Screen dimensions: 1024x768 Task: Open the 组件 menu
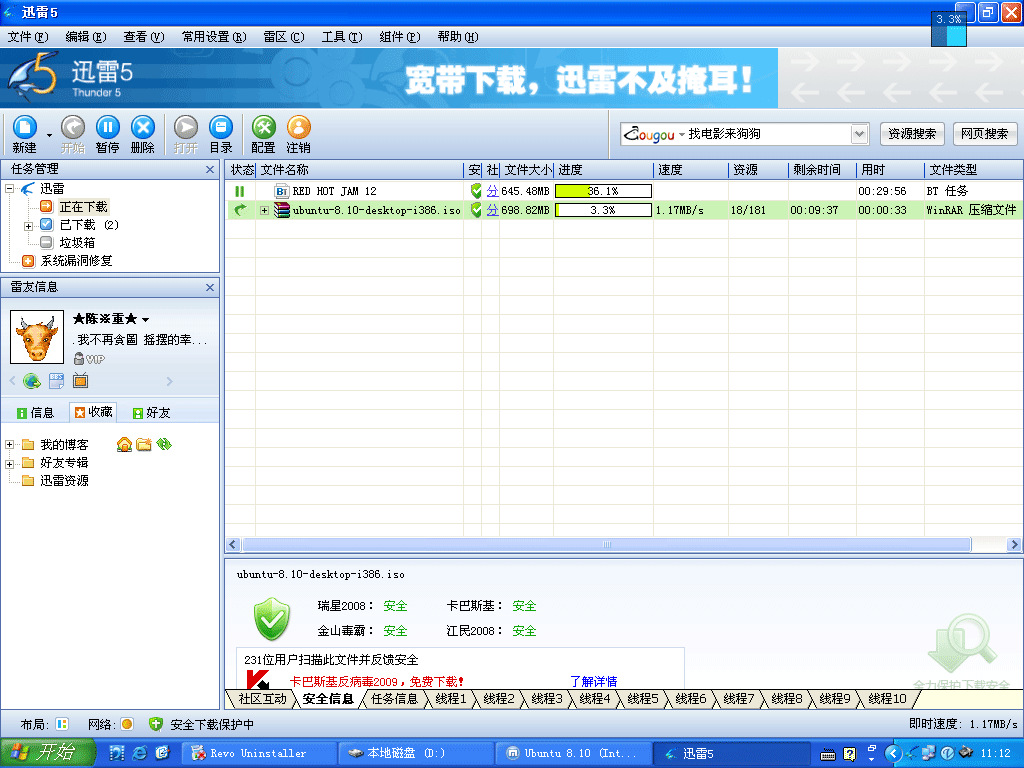pos(400,37)
